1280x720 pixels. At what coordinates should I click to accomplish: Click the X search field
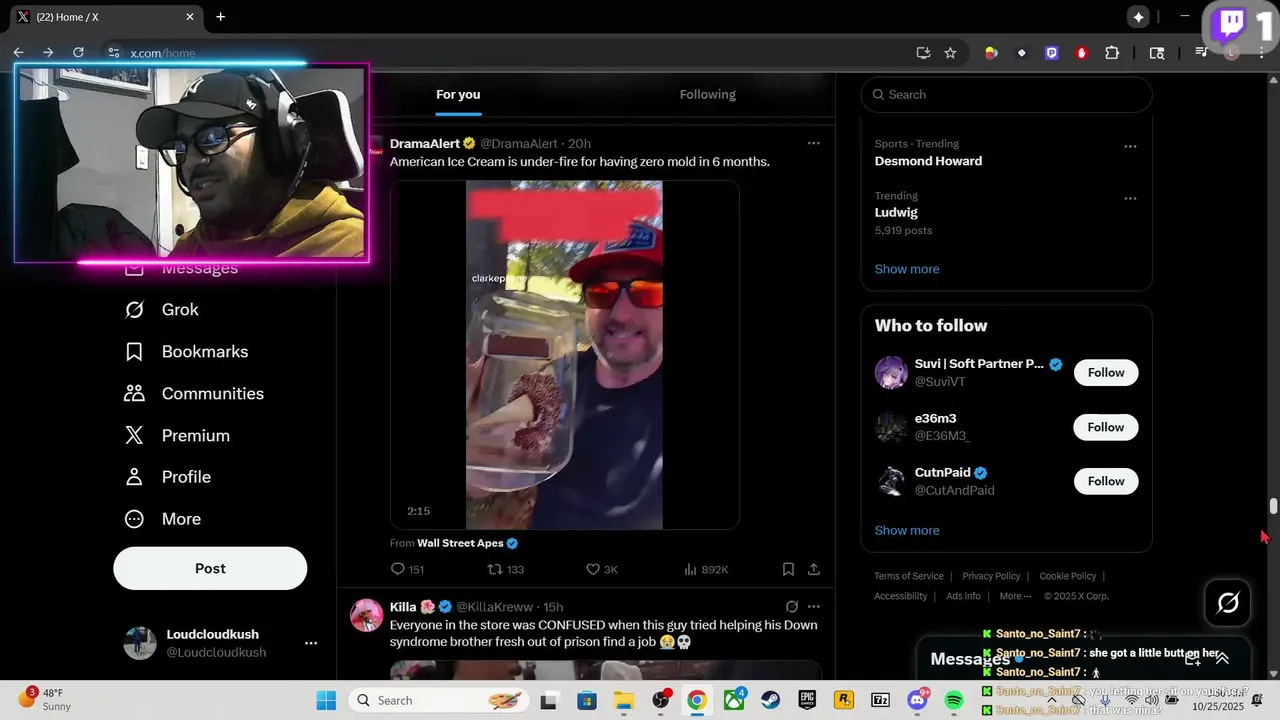(1006, 95)
